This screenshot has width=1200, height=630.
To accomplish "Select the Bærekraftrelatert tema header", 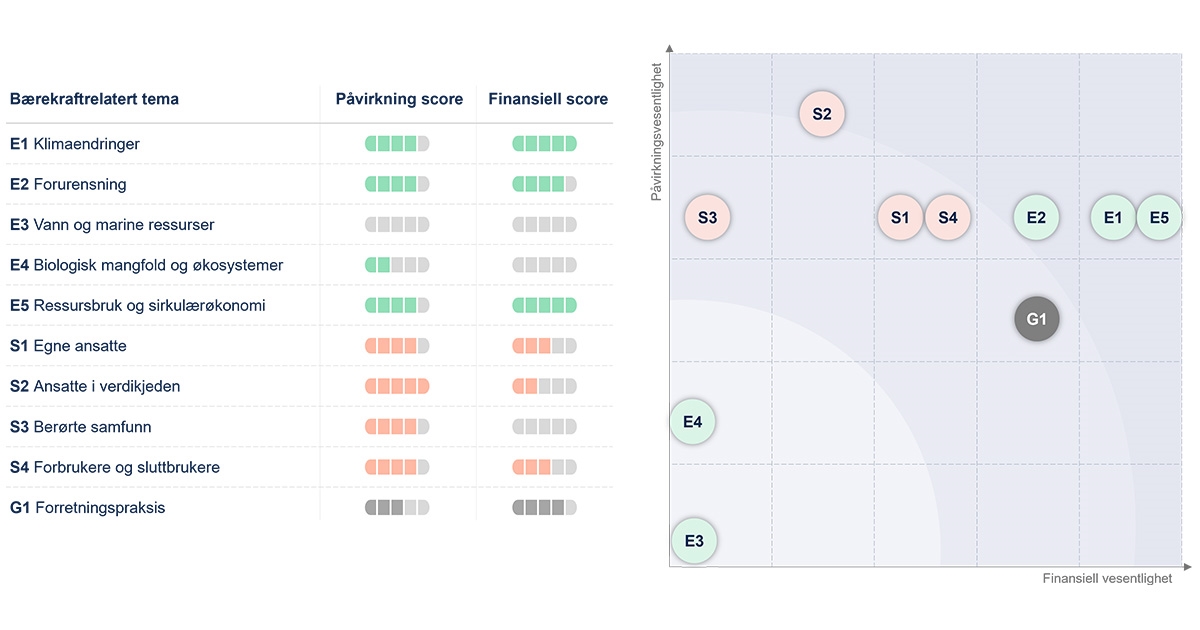I will pos(95,99).
